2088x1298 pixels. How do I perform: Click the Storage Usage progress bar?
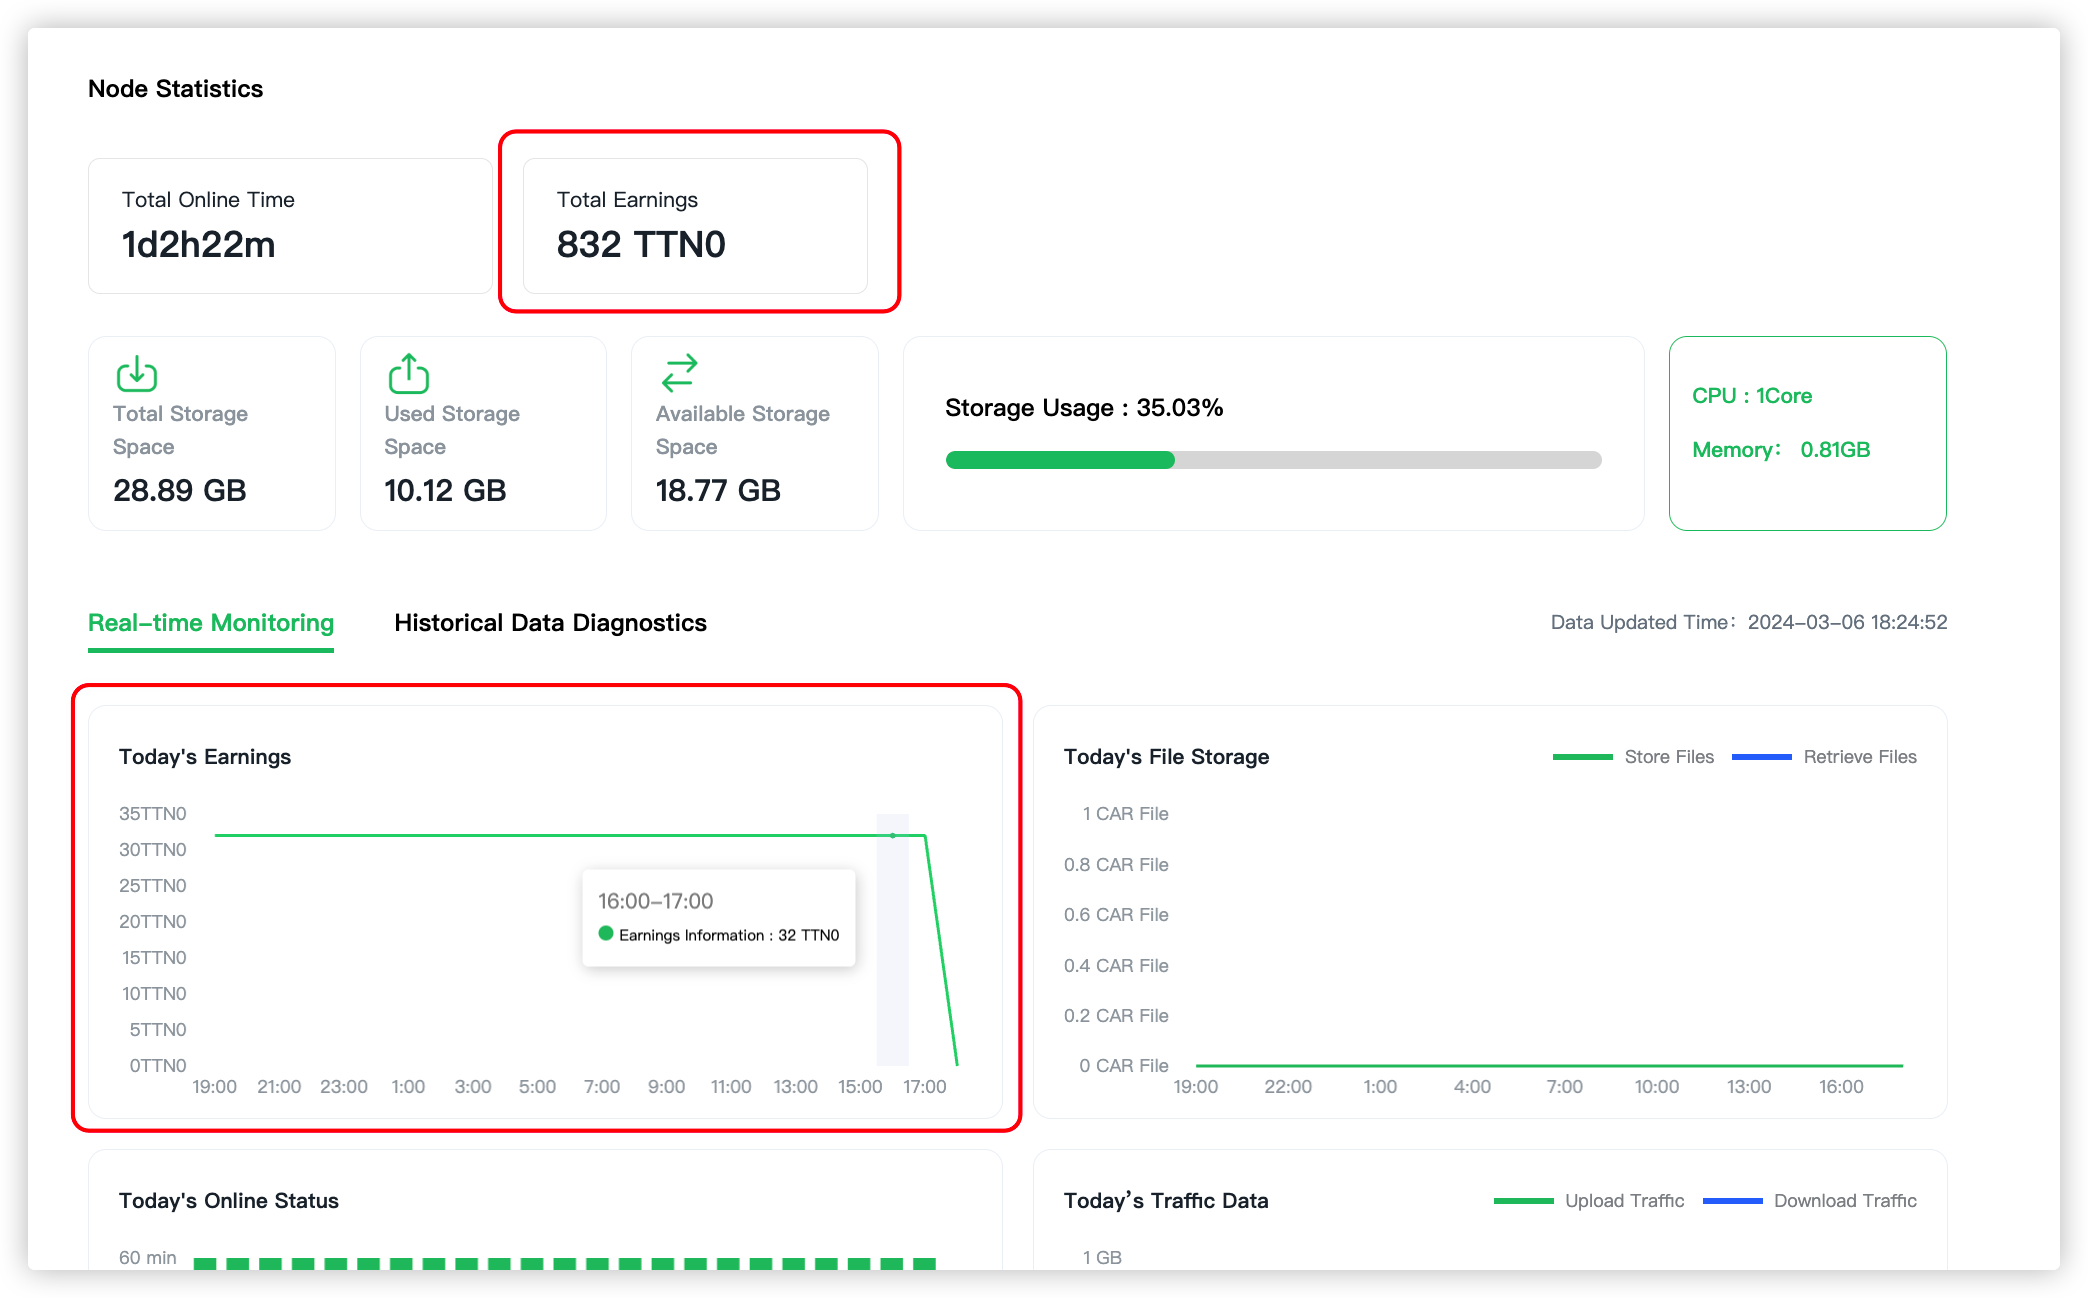[1273, 460]
